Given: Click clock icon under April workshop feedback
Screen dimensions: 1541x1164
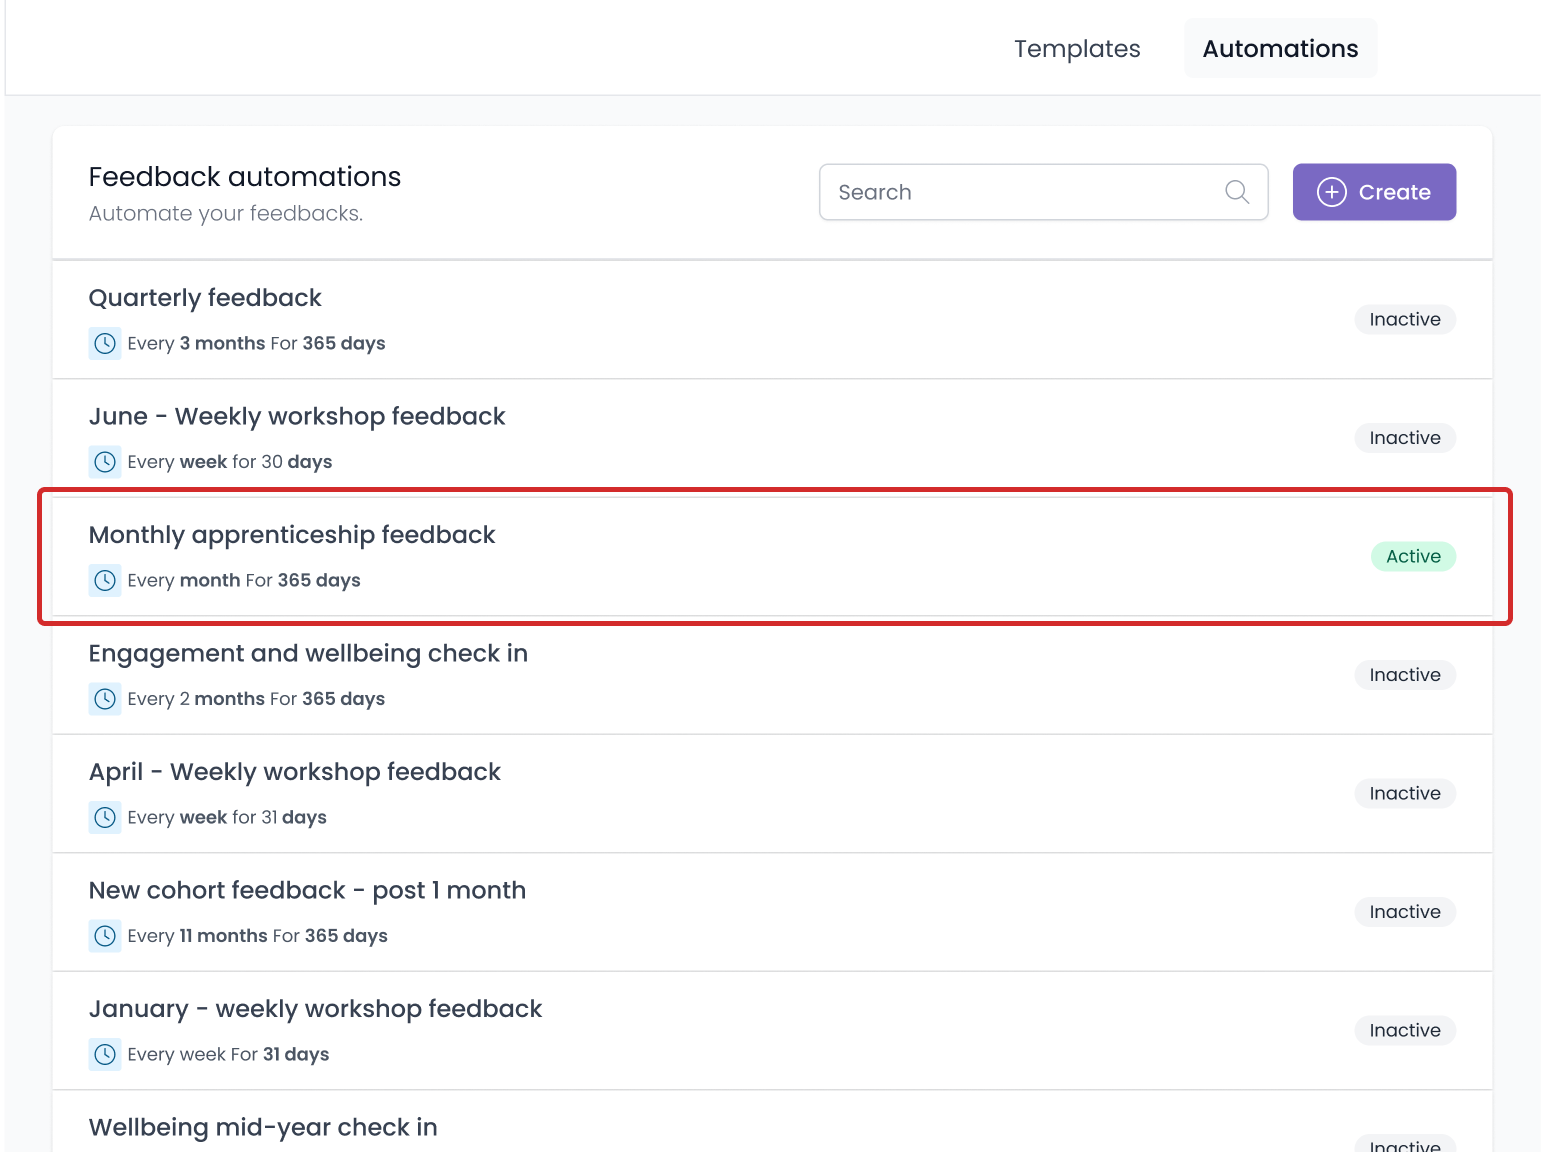Looking at the screenshot, I should click(x=105, y=817).
